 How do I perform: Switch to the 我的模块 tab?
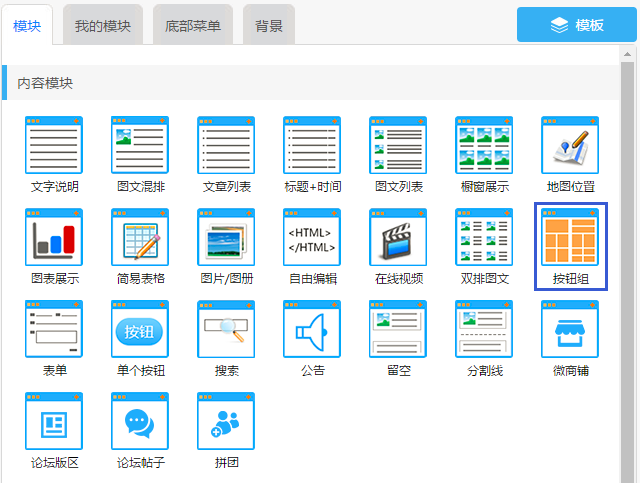[103, 25]
